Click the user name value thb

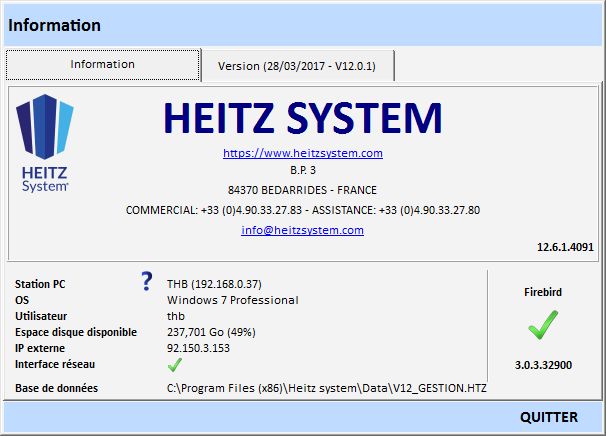click(x=176, y=316)
